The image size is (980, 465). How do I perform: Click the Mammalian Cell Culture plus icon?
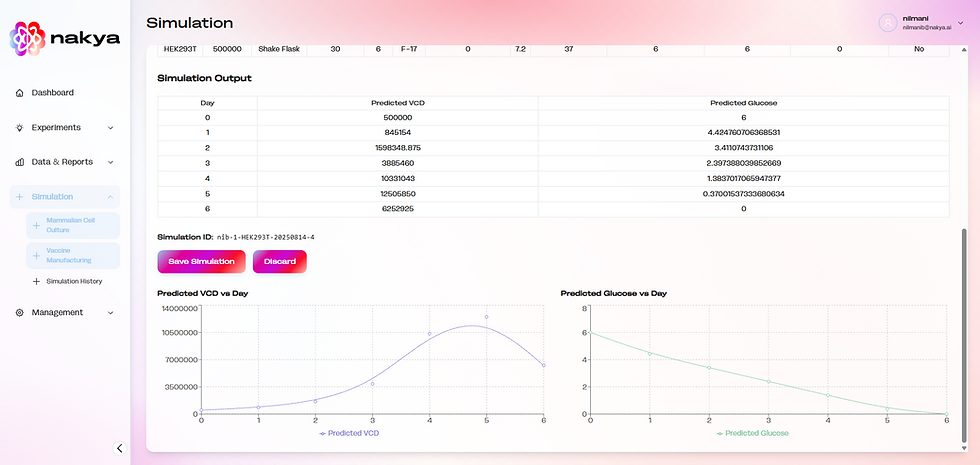coord(36,225)
